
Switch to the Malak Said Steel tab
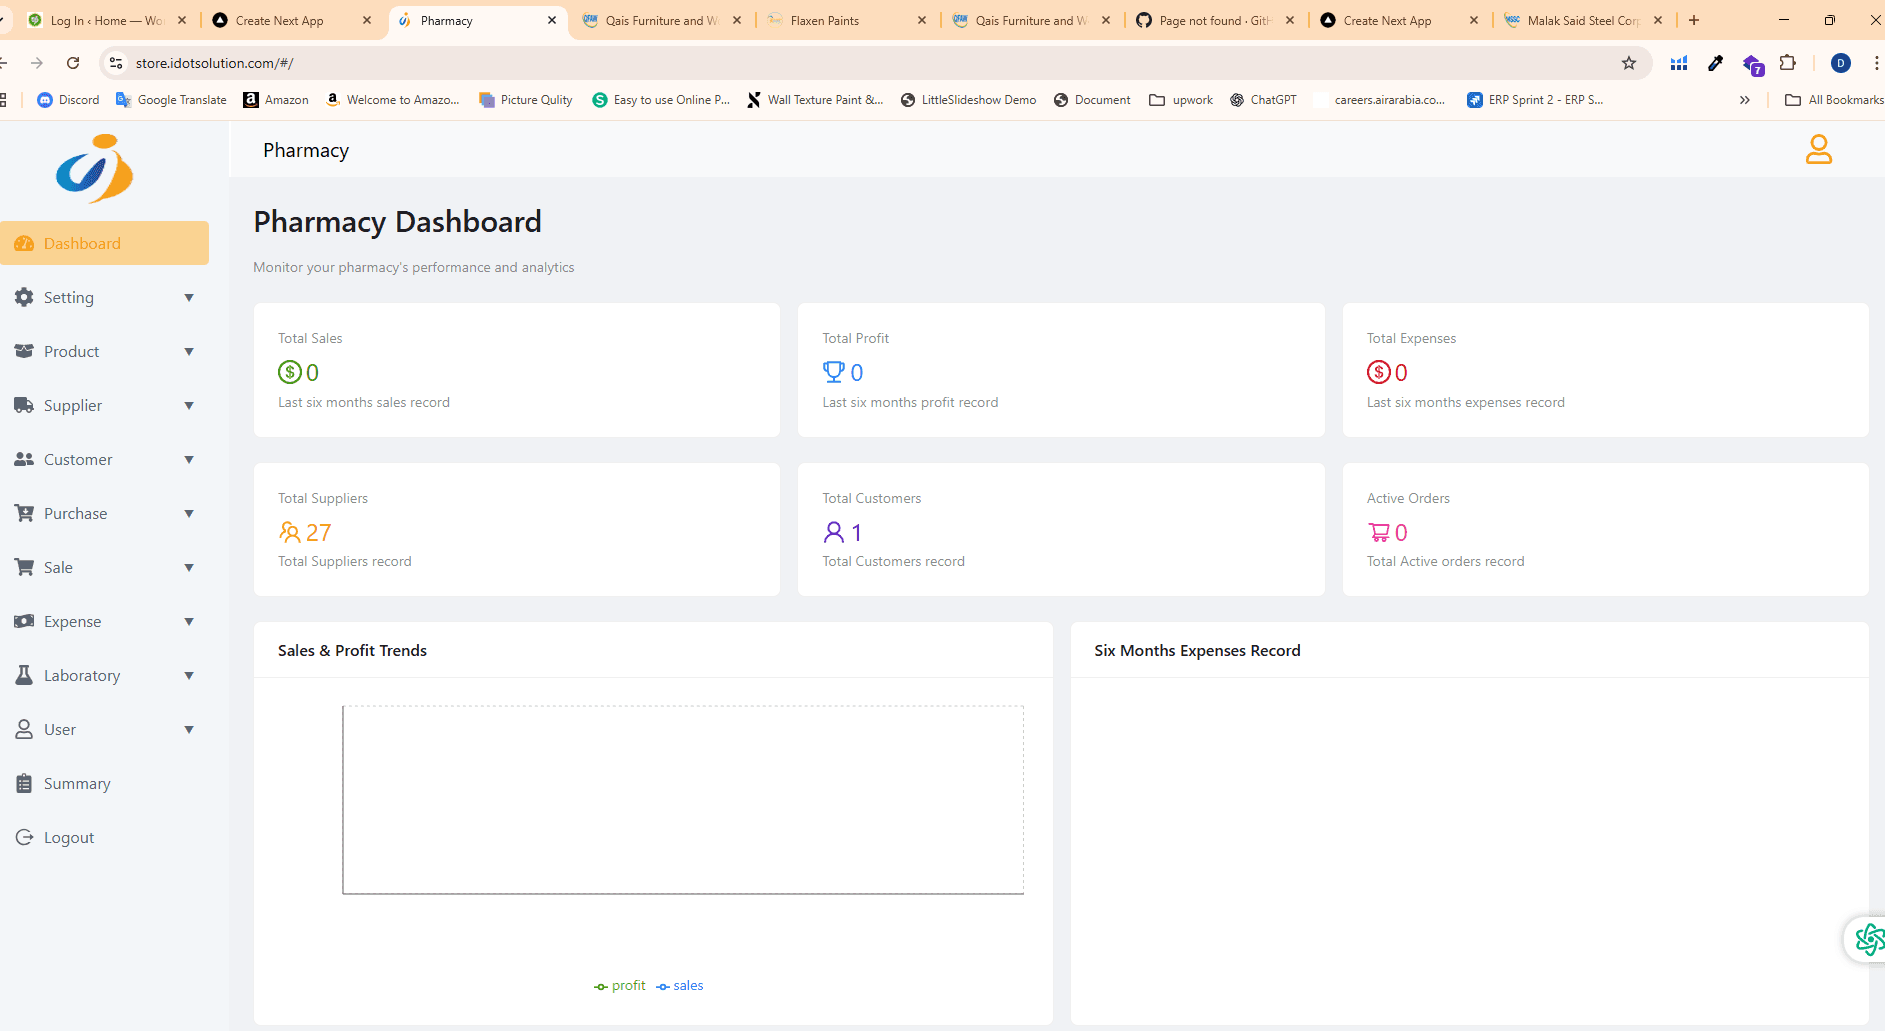click(x=1583, y=20)
